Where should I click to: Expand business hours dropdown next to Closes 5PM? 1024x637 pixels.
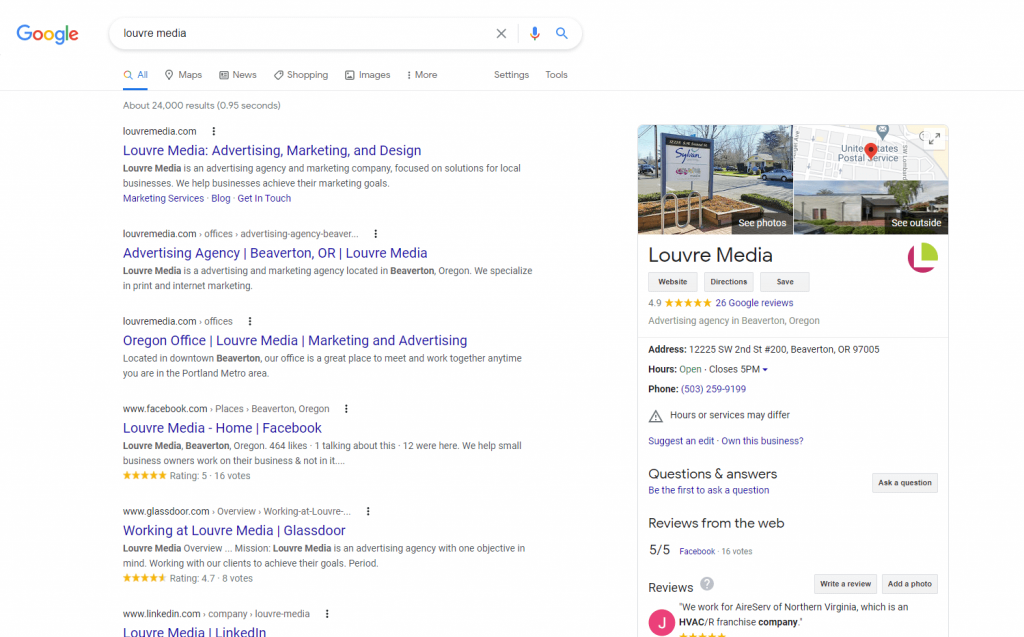pyautogui.click(x=765, y=370)
